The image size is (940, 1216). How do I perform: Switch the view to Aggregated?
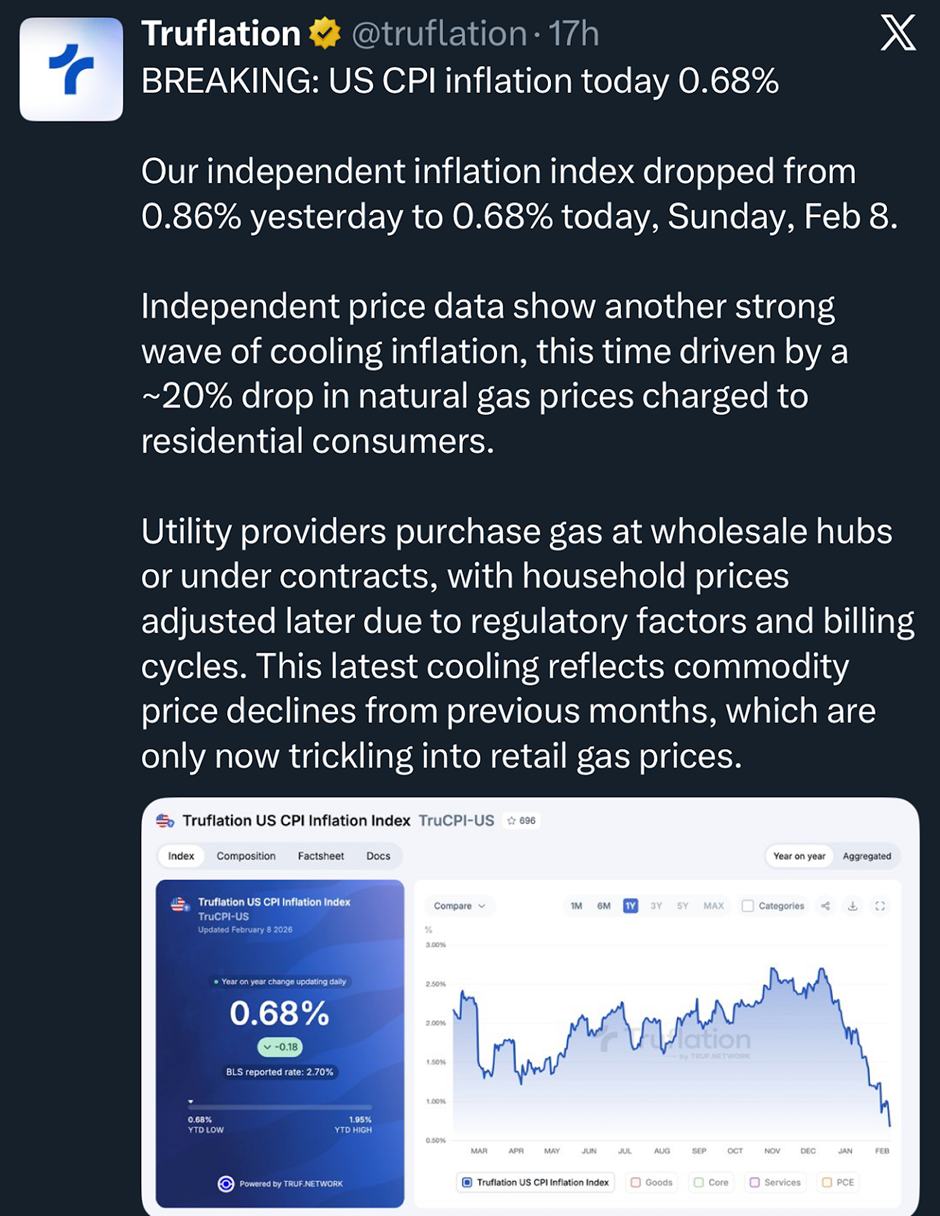pyautogui.click(x=866, y=856)
